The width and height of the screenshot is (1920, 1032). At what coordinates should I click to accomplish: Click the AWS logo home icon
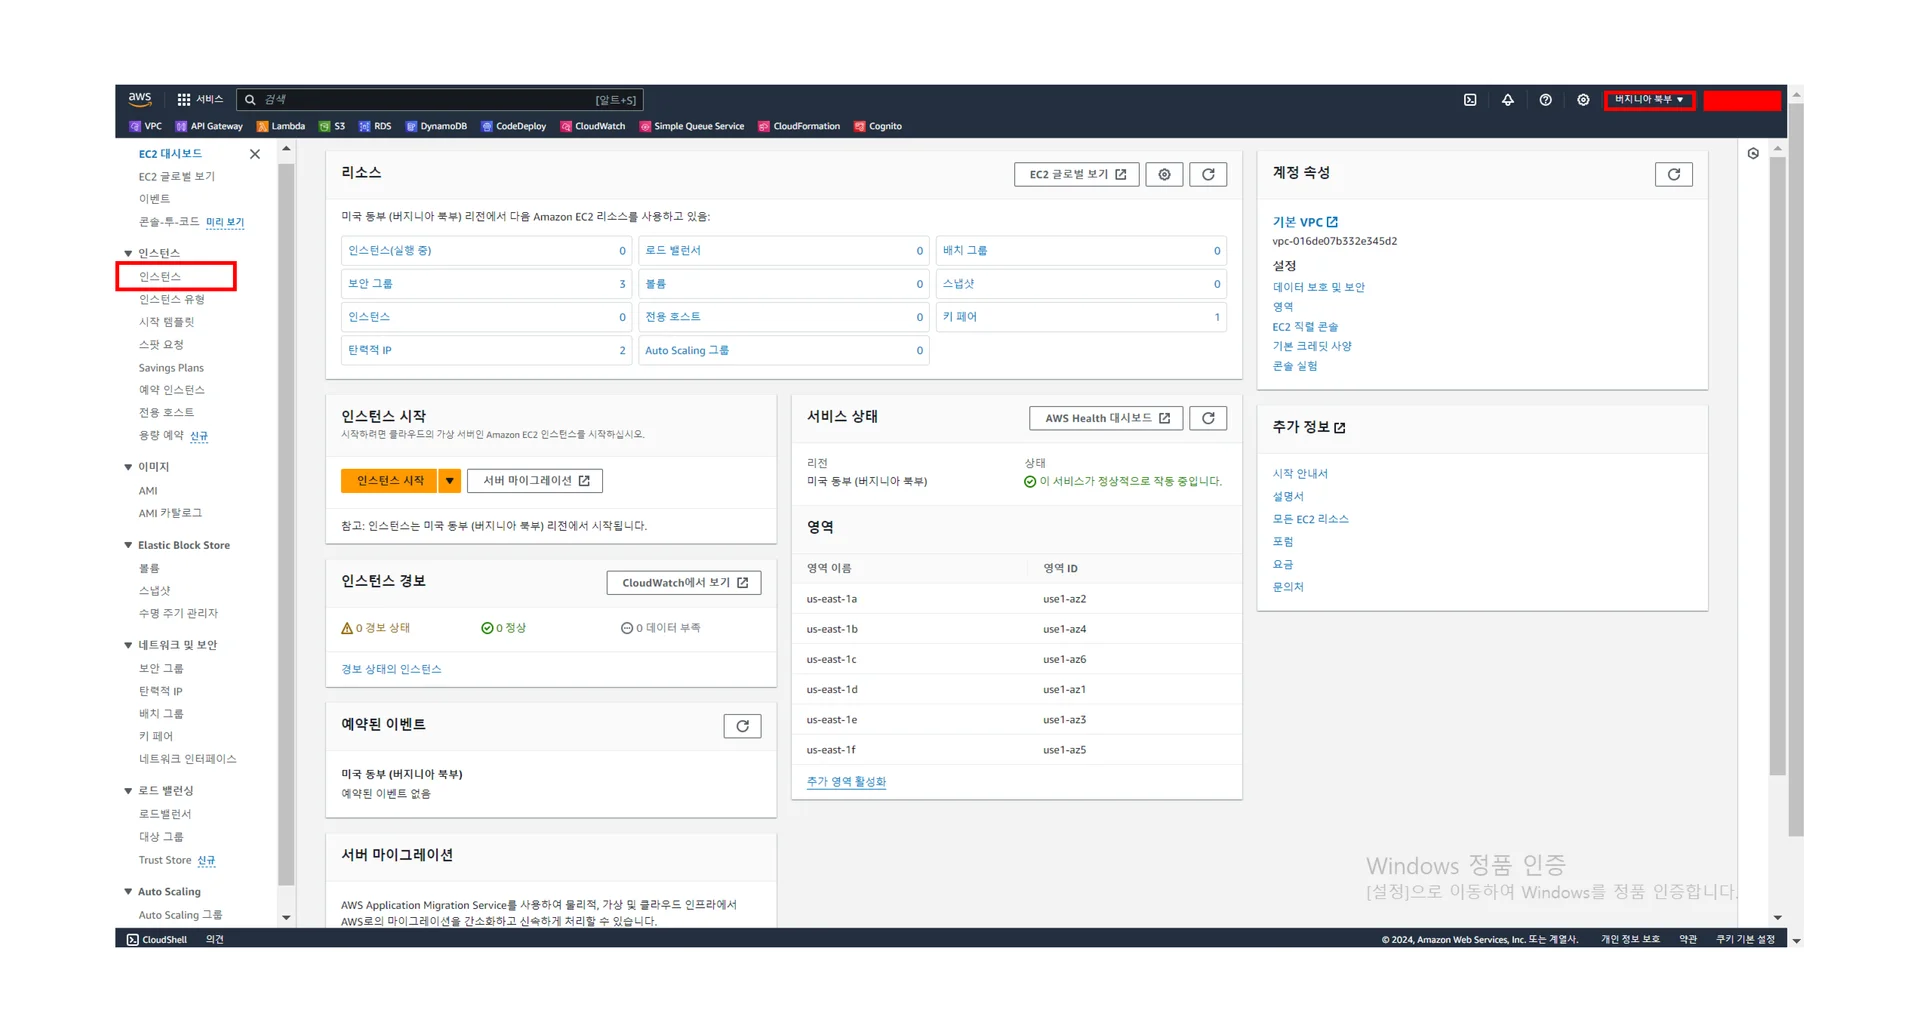coord(140,99)
